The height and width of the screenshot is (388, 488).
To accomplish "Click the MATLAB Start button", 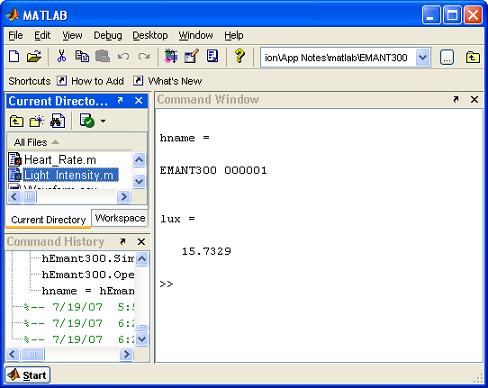I will 27,375.
